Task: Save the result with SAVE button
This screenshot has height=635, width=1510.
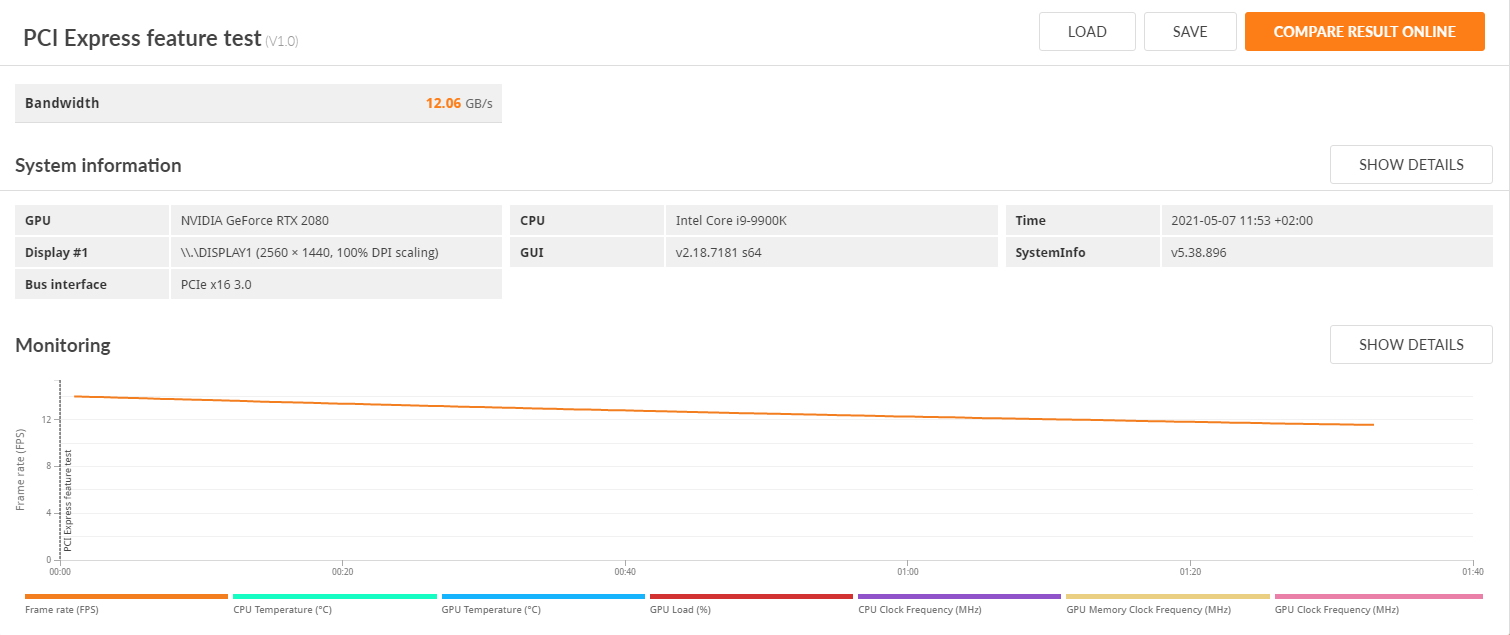Action: click(1190, 32)
